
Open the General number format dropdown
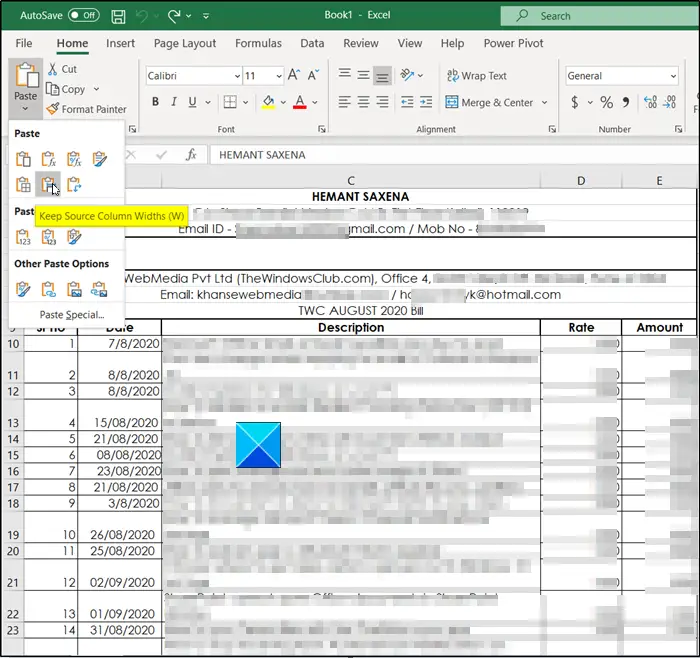pos(673,76)
